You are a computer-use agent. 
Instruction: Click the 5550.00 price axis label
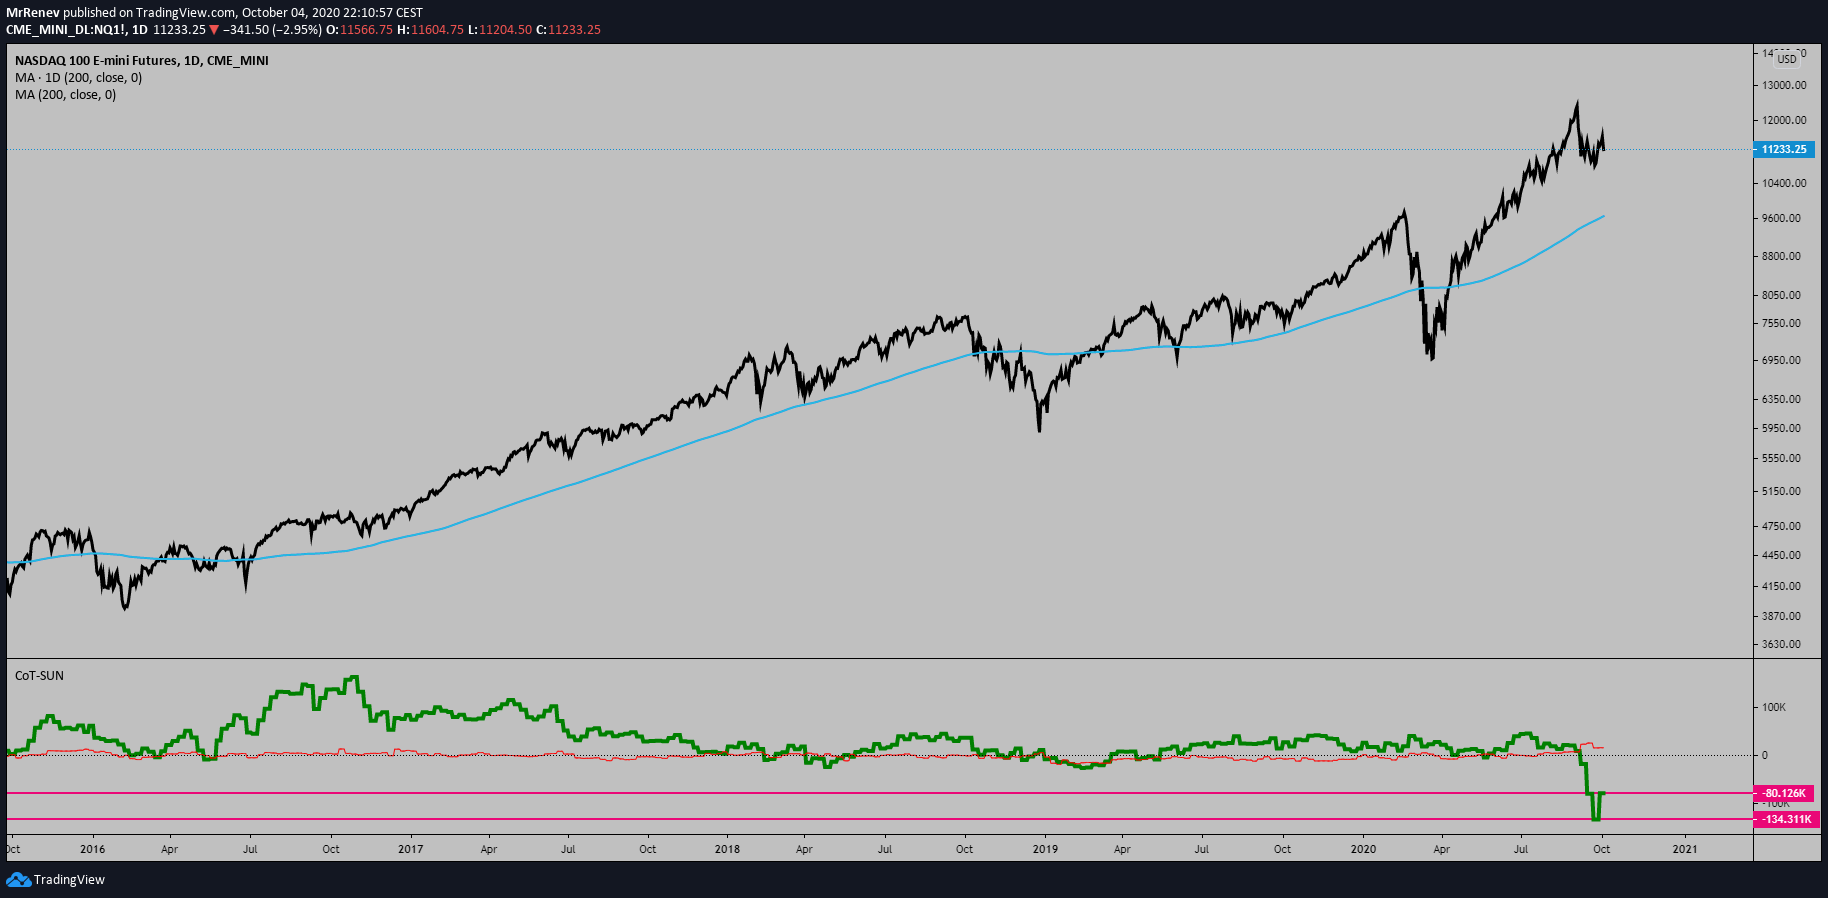tap(1781, 458)
